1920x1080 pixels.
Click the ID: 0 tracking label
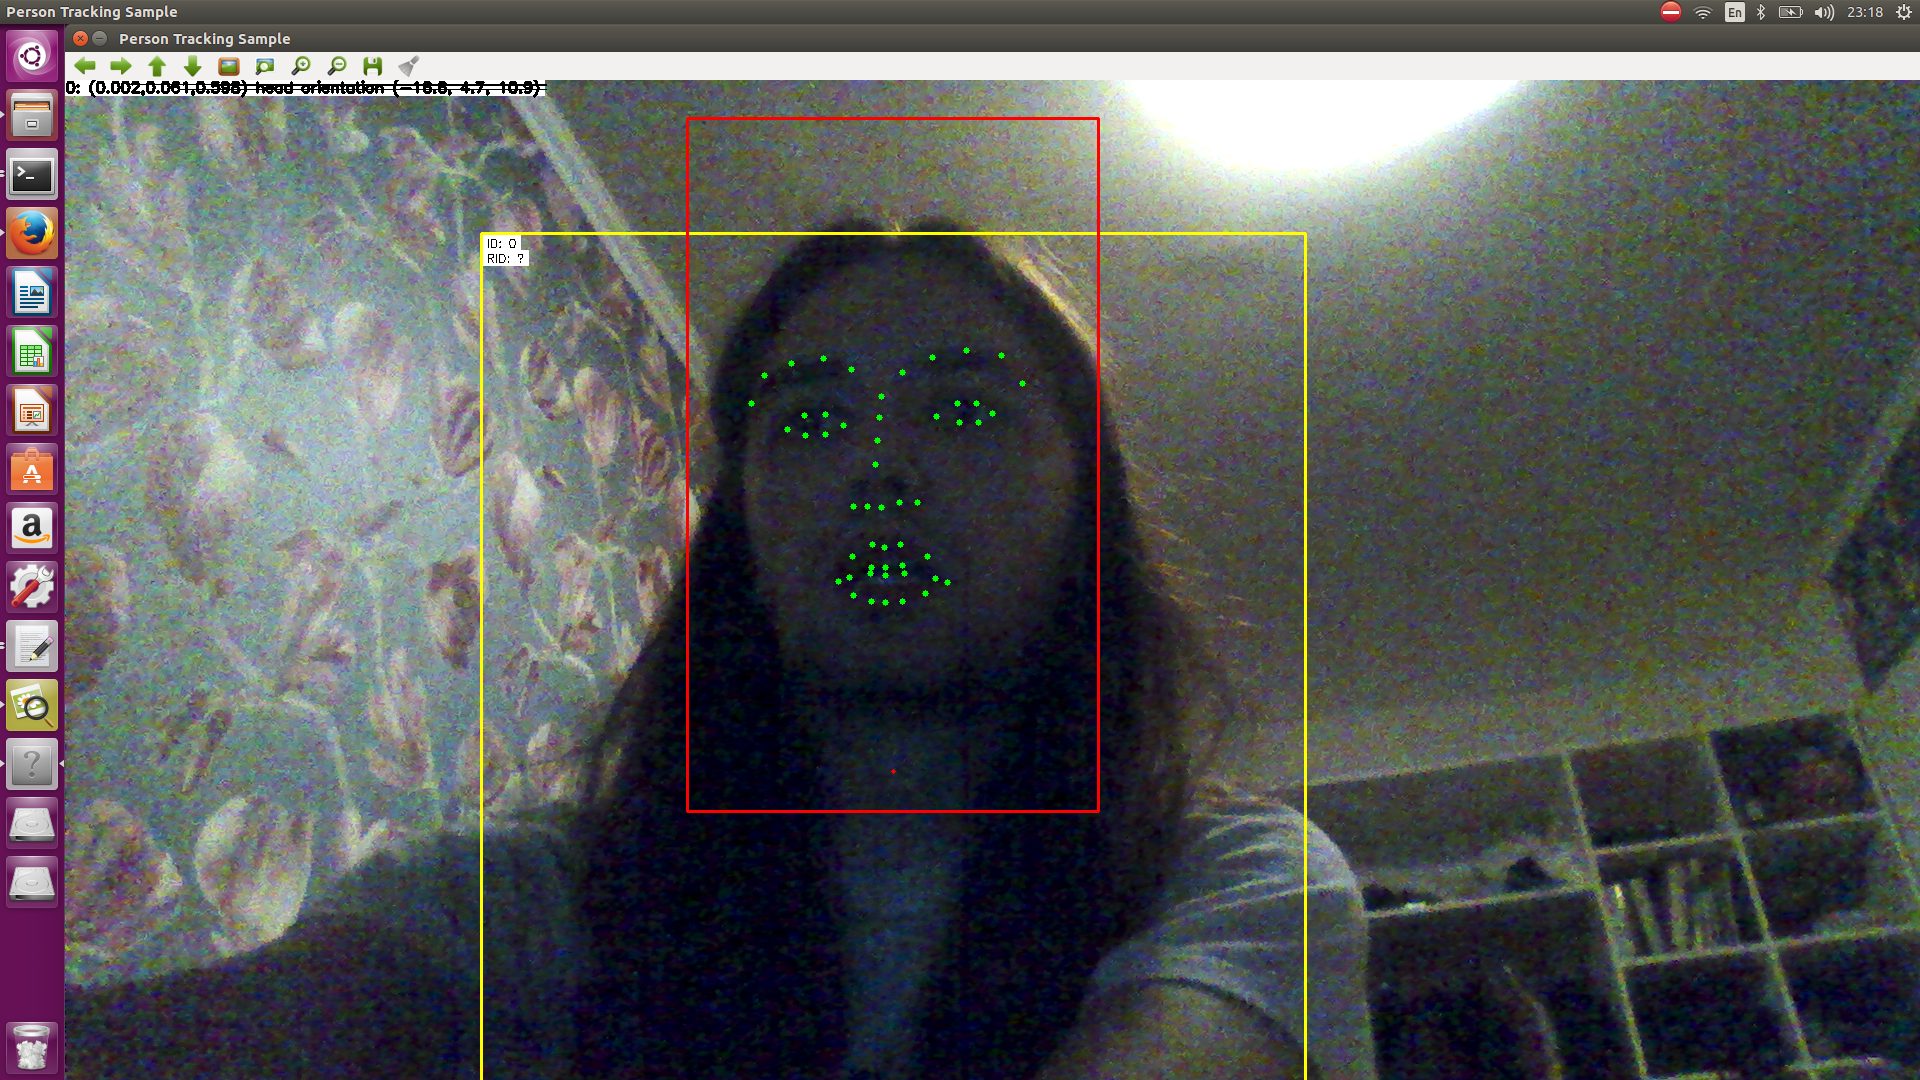(502, 244)
